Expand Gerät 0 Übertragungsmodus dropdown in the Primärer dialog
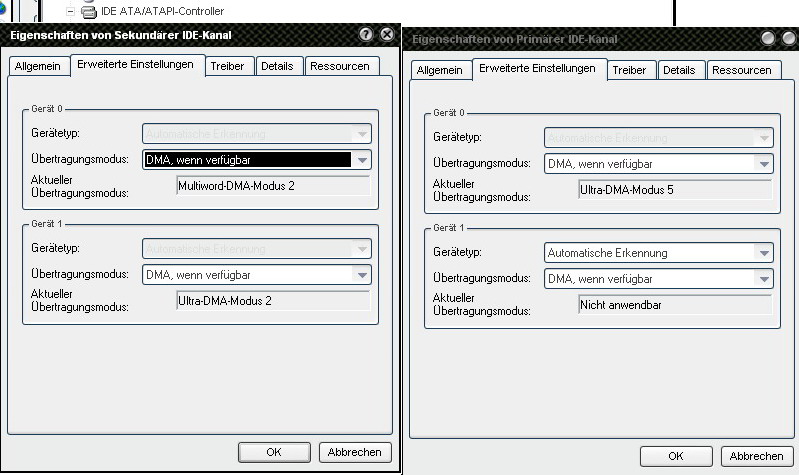This screenshot has height=475, width=799. pyautogui.click(x=764, y=164)
